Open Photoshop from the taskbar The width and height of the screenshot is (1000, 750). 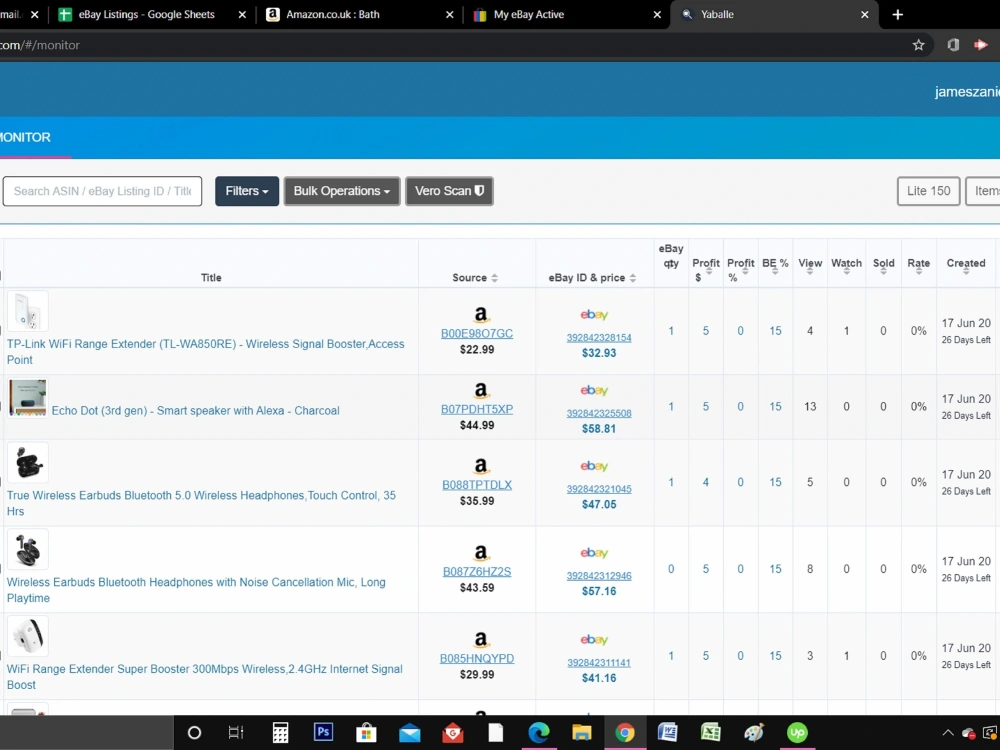(323, 732)
